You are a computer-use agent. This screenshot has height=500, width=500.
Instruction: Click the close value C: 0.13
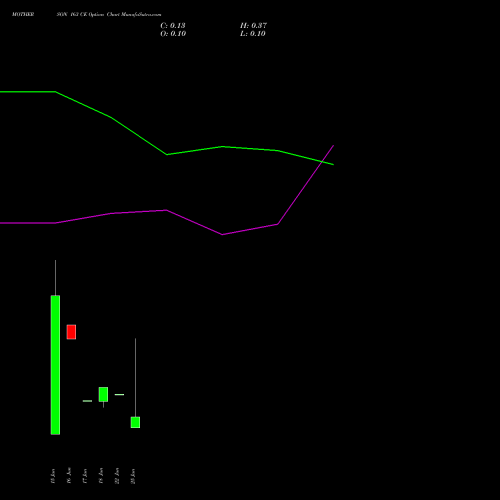pos(173,26)
